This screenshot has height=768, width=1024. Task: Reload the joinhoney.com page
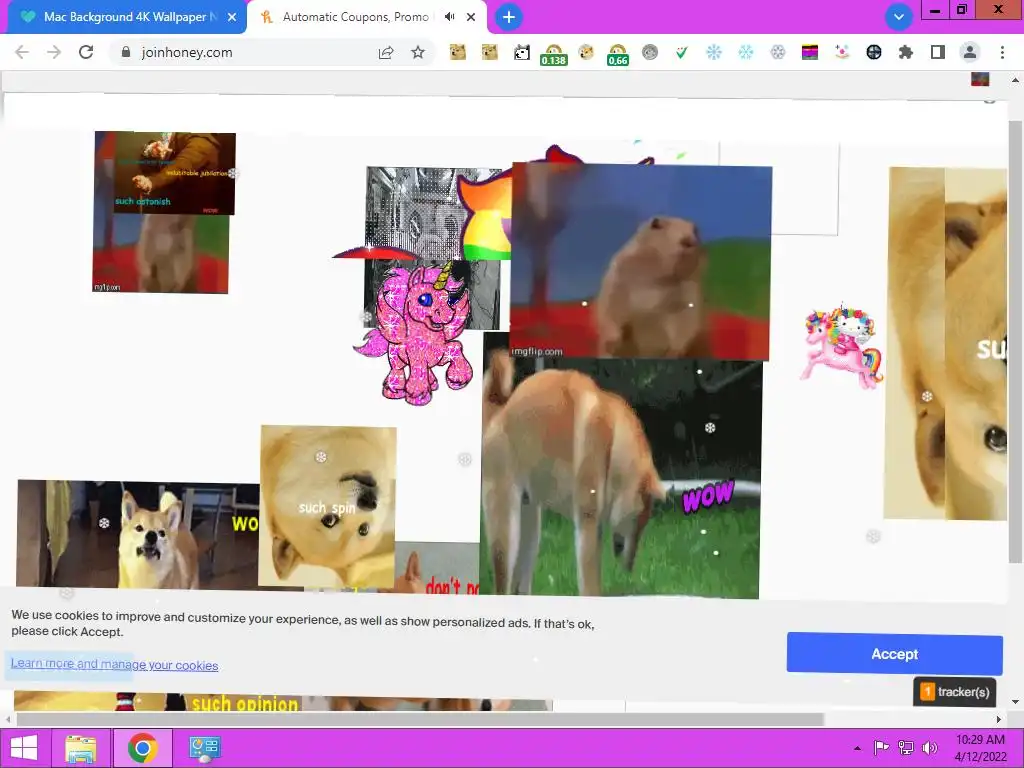tap(86, 52)
